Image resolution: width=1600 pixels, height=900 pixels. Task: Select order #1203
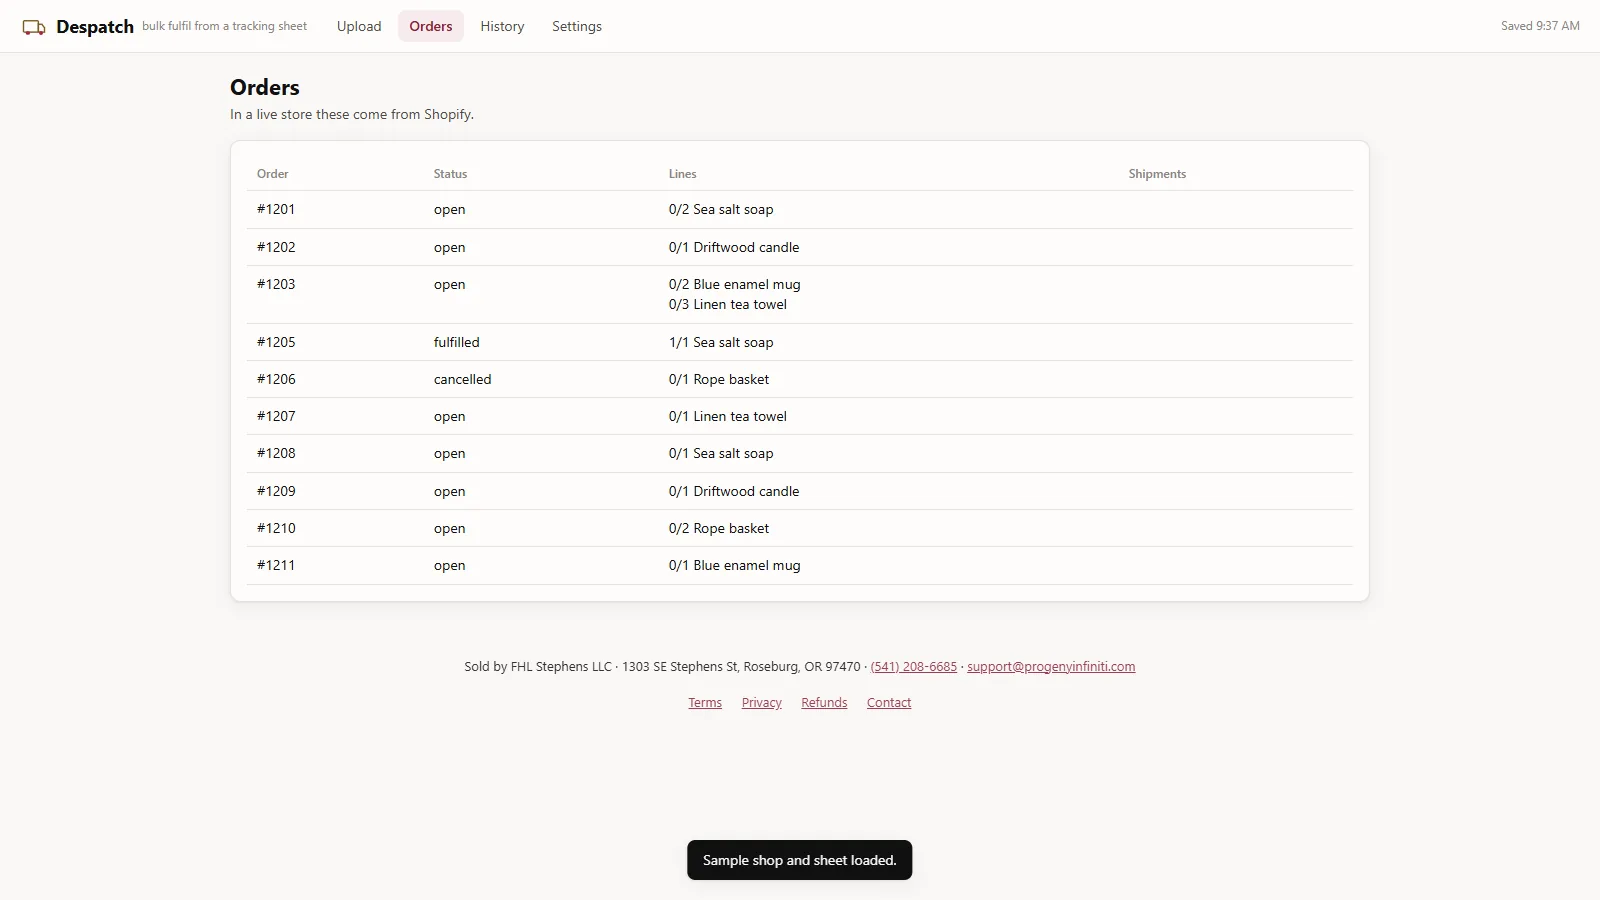pyautogui.click(x=276, y=284)
